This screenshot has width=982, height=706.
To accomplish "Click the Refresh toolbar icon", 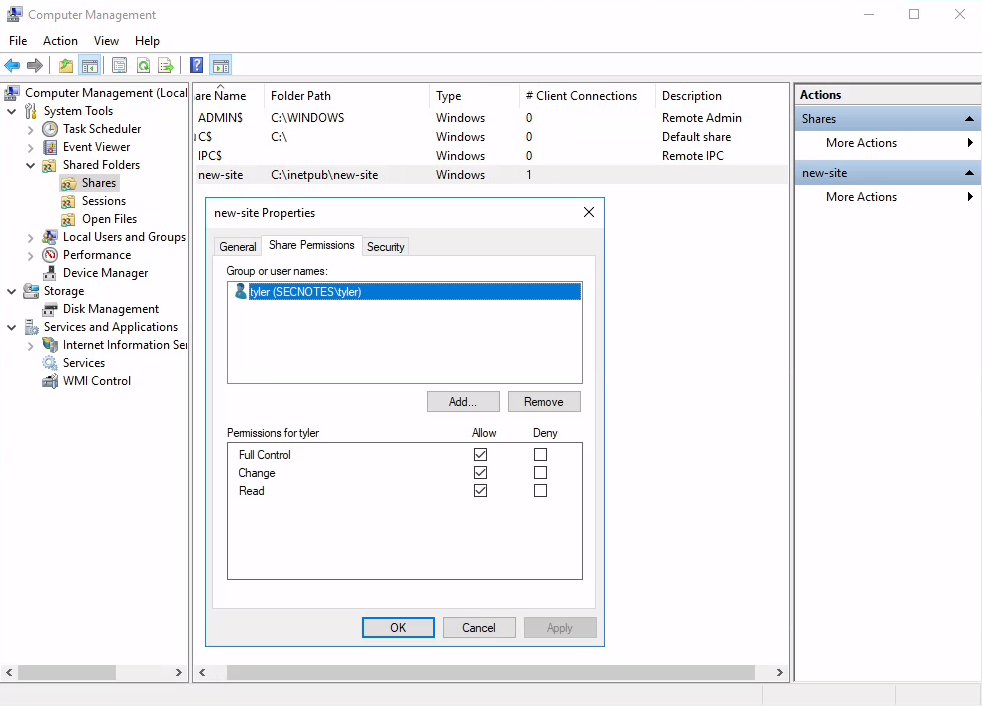I will click(143, 65).
